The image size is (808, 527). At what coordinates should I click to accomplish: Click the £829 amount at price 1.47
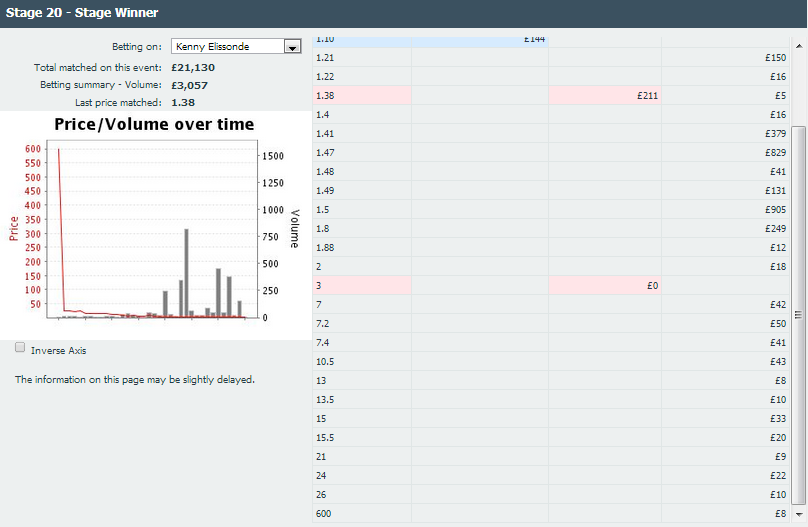[x=772, y=153]
